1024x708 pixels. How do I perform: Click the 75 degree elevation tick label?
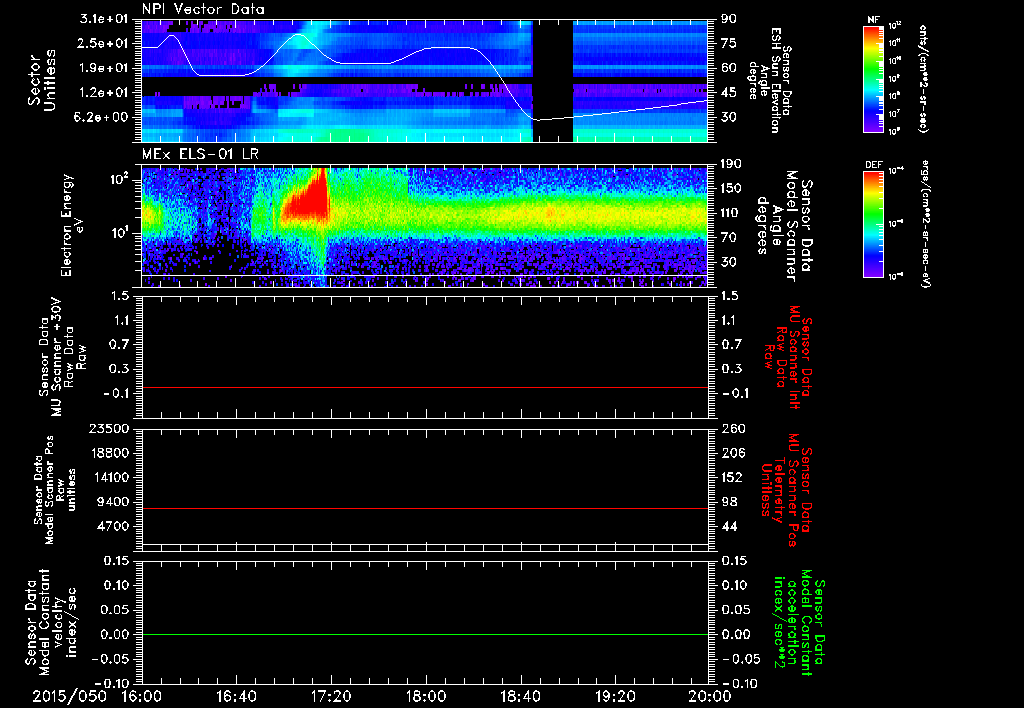[729, 43]
